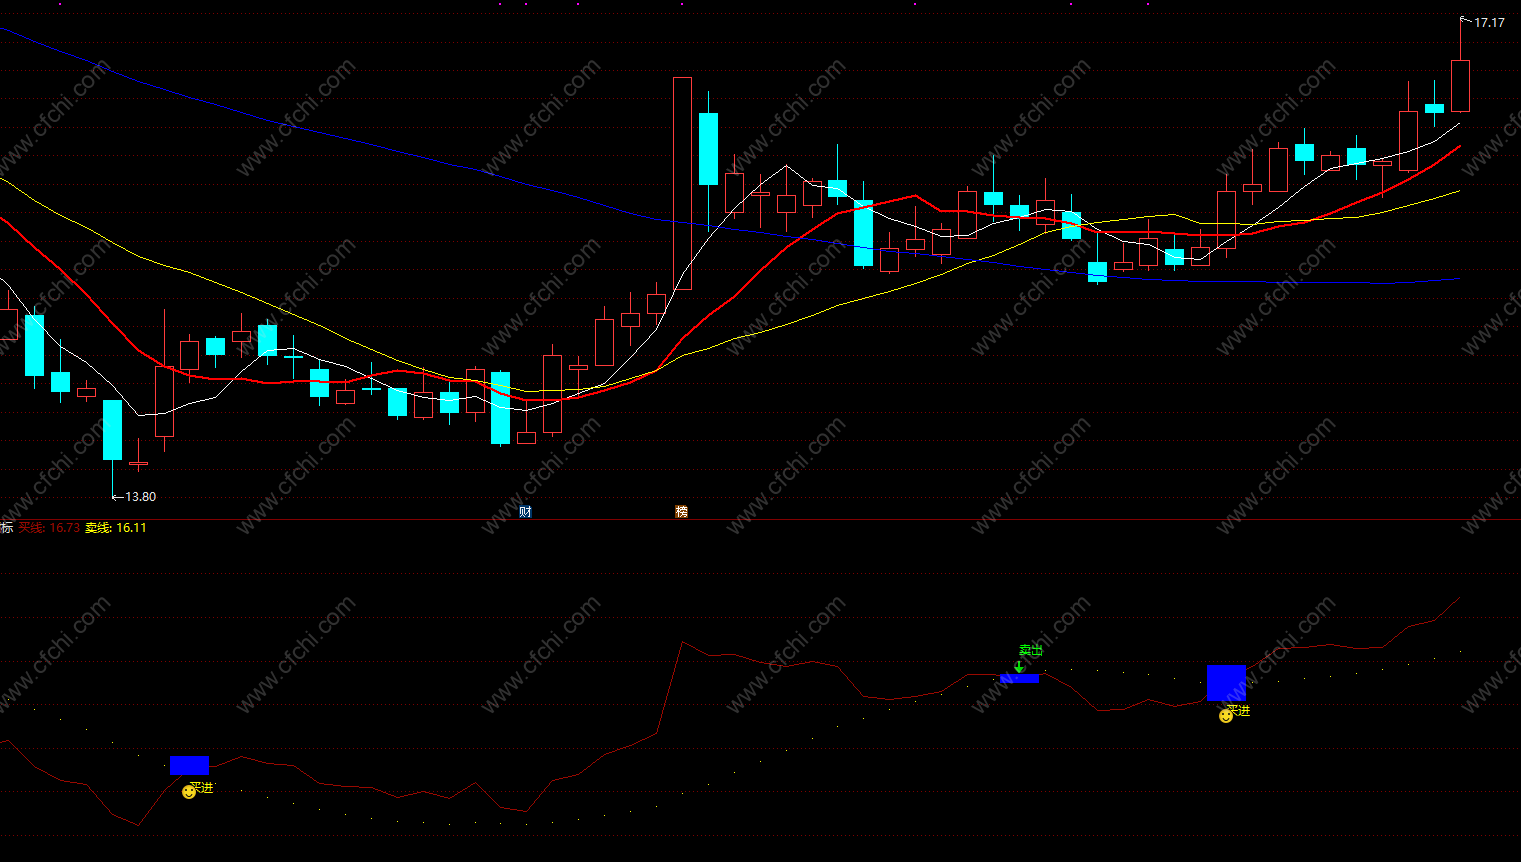Select the blue sell-signal bar under 卖出
The width and height of the screenshot is (1521, 862).
click(x=1019, y=679)
